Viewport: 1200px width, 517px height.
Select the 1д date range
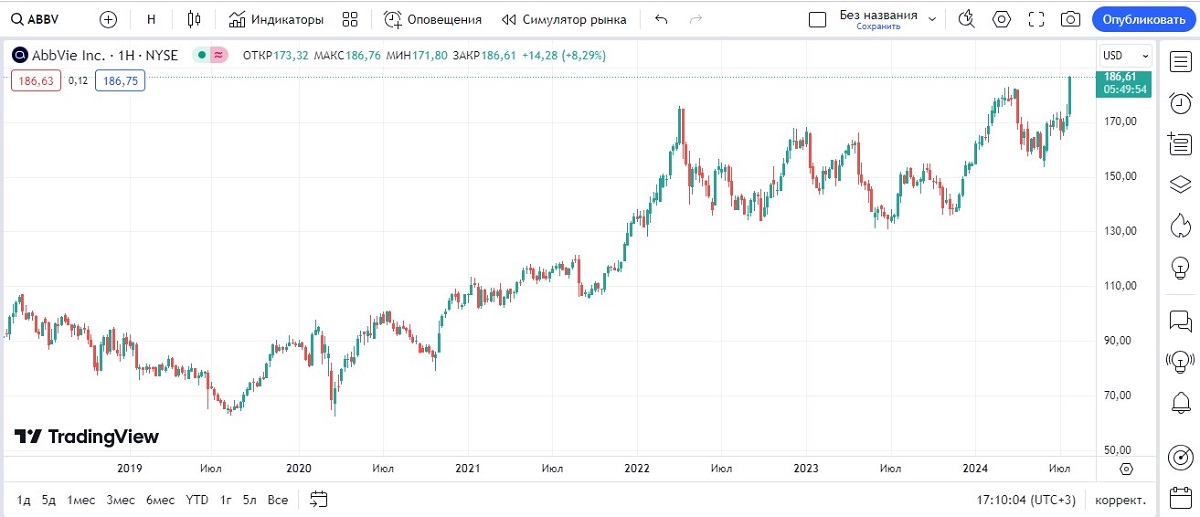tap(24, 498)
